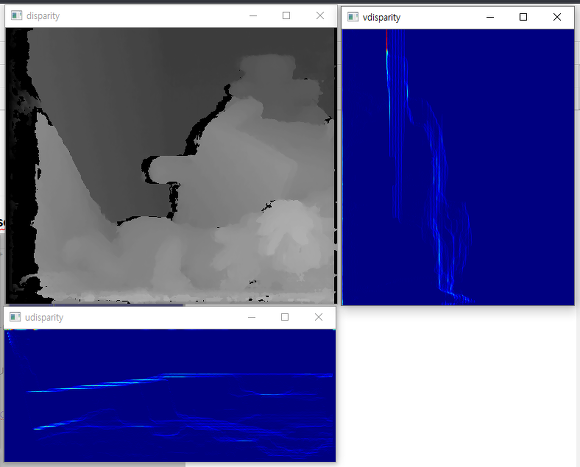Viewport: 580px width, 467px height.
Task: Click the disparity window app icon
Action: coord(16,16)
